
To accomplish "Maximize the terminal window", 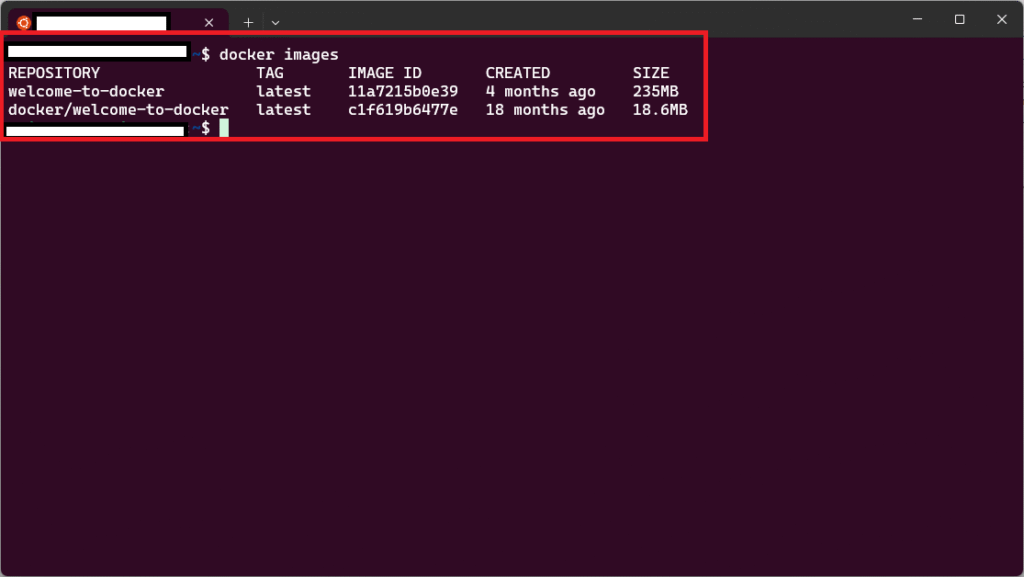I will (959, 20).
